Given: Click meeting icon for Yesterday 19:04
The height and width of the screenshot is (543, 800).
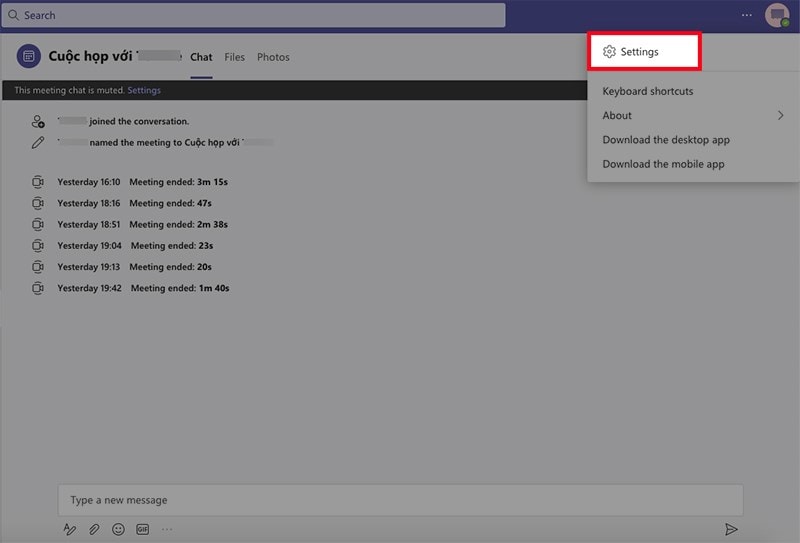Looking at the screenshot, I should 38,245.
